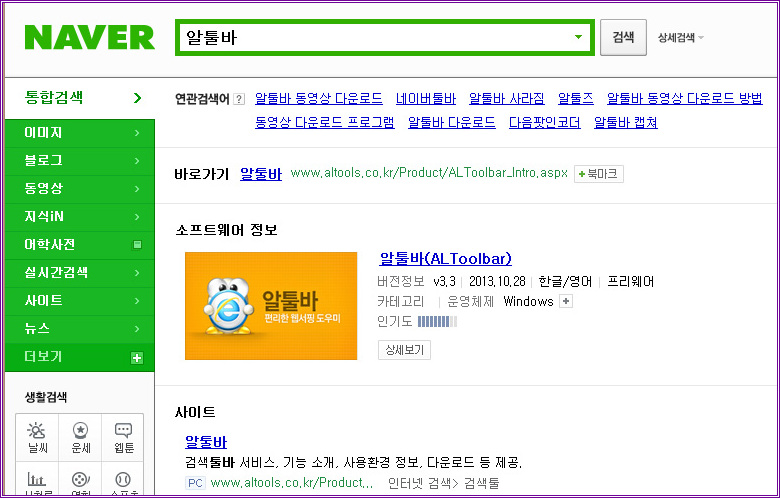Viewport: 780px width, 498px height.
Task: Open the green www.altools.co.kr/Product... site URL
Action: point(292,483)
